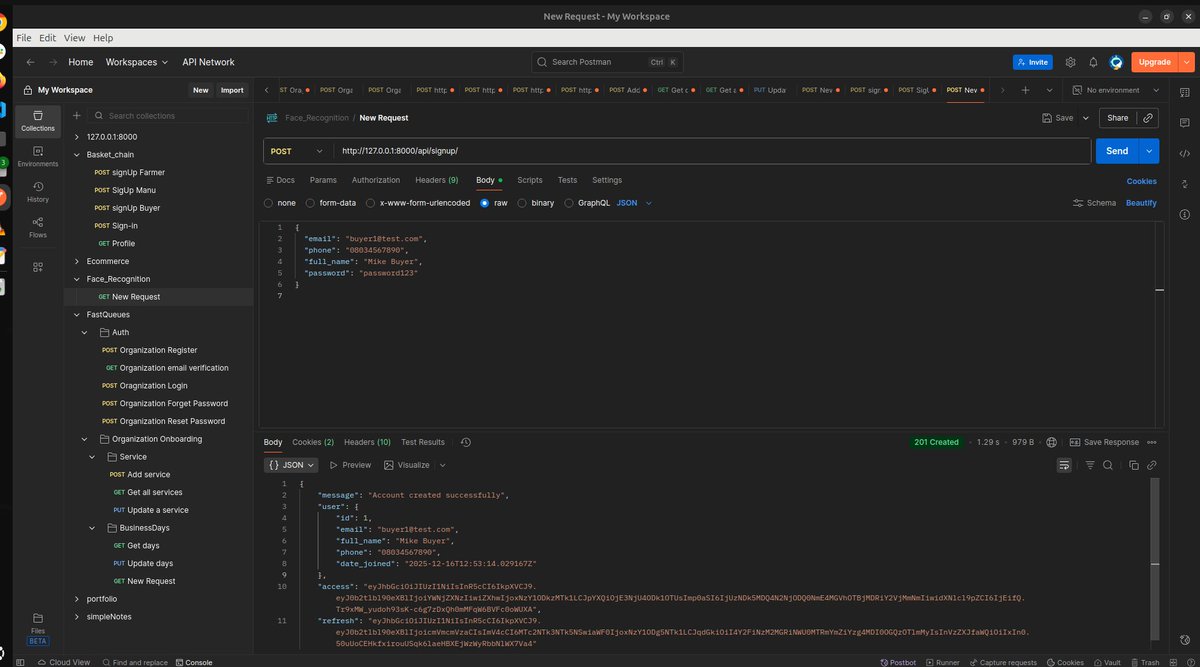1200x667 pixels.
Task: Beautify the request body JSON
Action: pos(1143,203)
